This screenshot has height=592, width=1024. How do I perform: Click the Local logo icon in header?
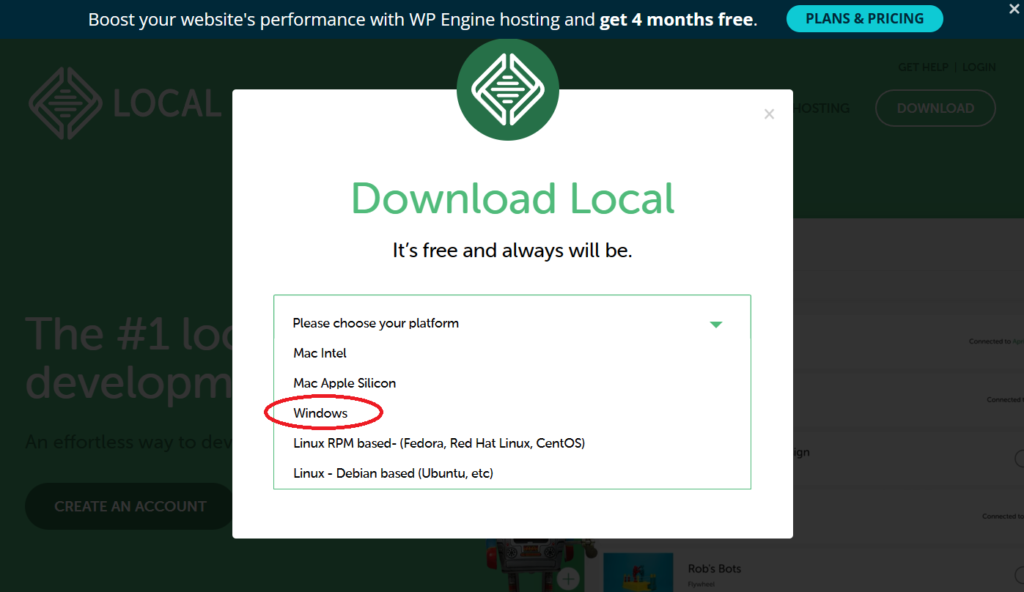(x=65, y=103)
